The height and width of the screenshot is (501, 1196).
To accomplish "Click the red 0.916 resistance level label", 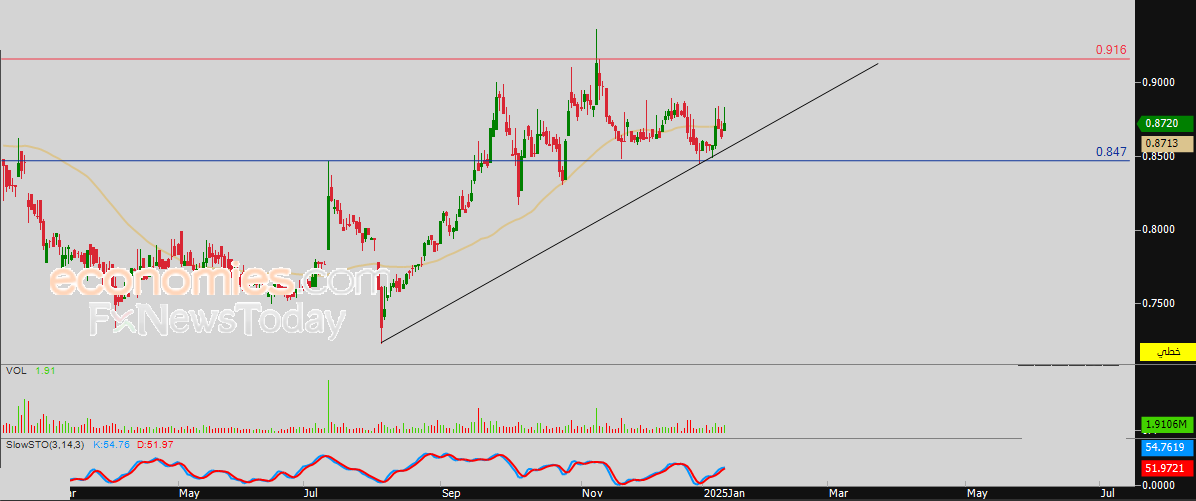I will (x=1111, y=50).
